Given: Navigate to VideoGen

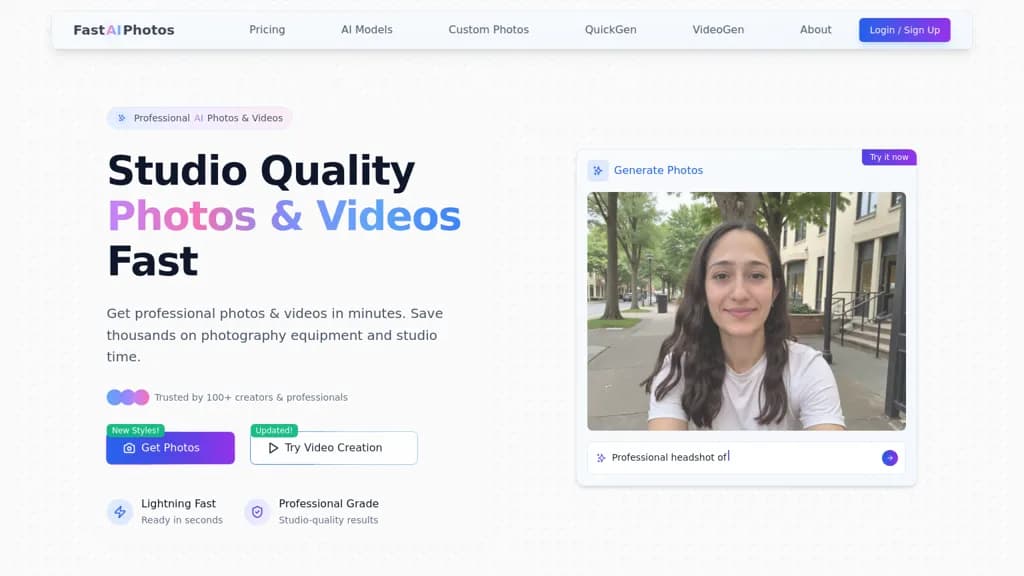Looking at the screenshot, I should point(718,30).
